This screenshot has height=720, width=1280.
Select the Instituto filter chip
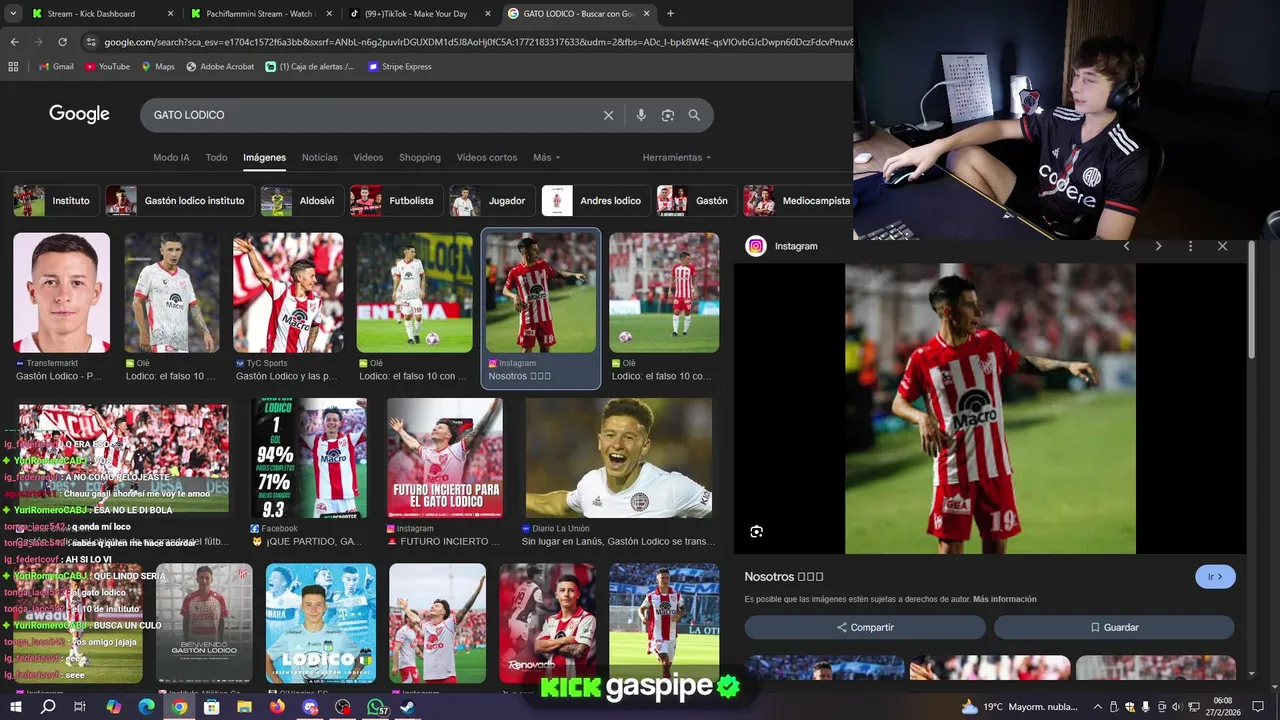coord(55,201)
